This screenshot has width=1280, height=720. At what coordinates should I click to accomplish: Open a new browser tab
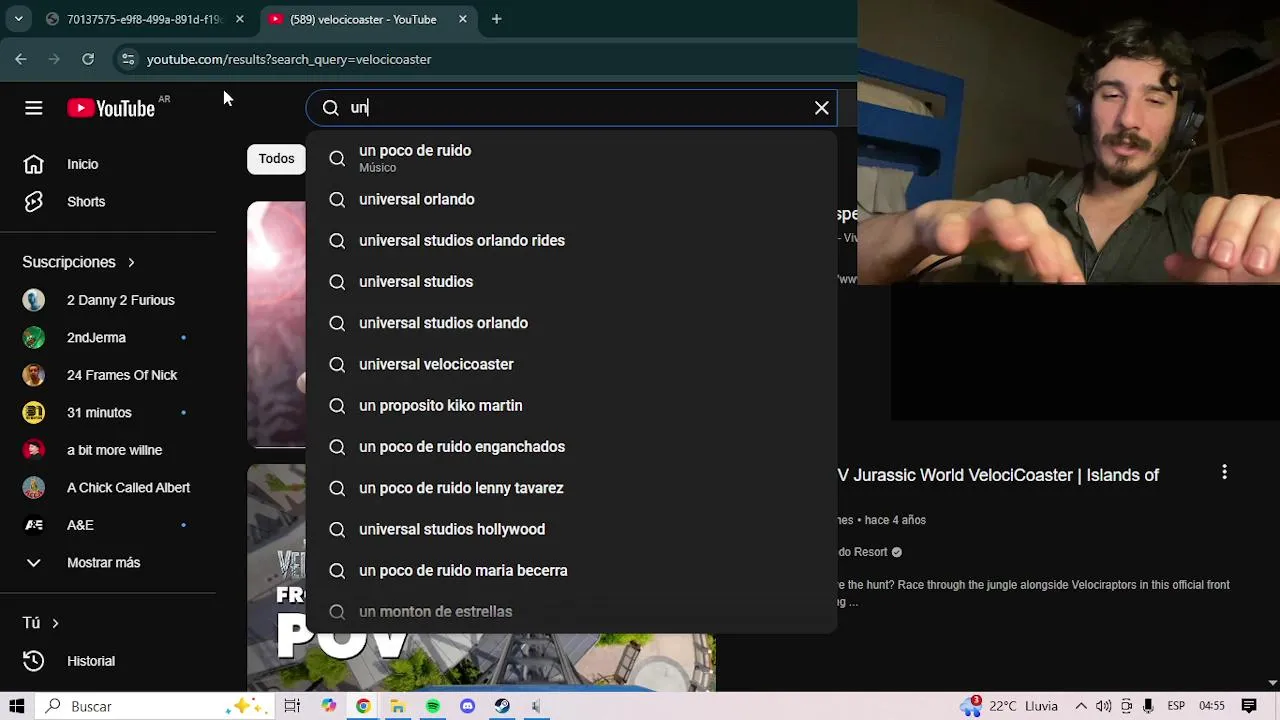tap(496, 19)
